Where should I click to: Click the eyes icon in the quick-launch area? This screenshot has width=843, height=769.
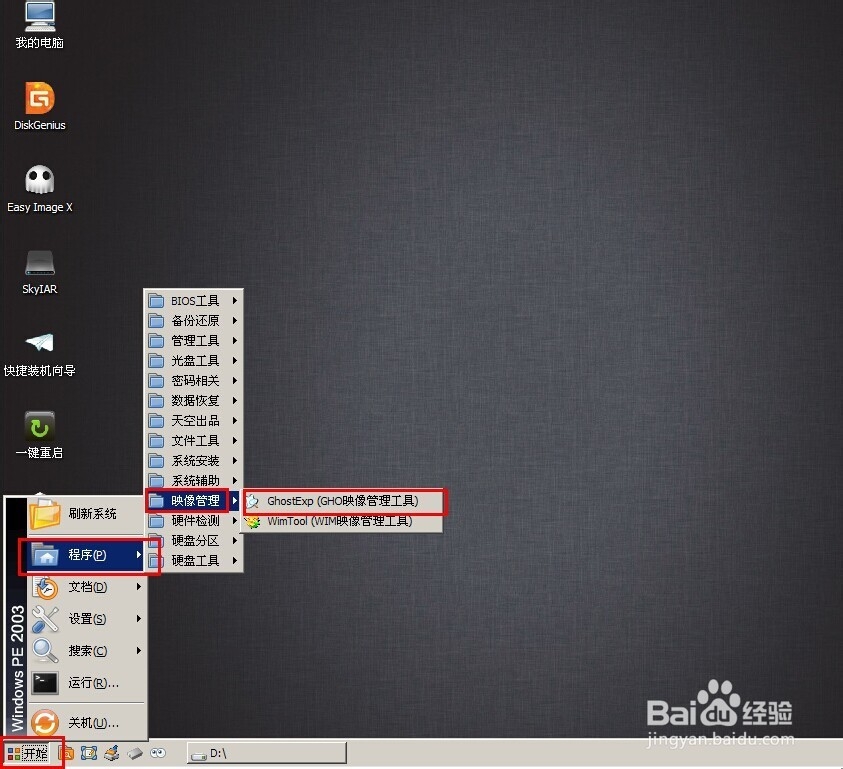click(160, 753)
